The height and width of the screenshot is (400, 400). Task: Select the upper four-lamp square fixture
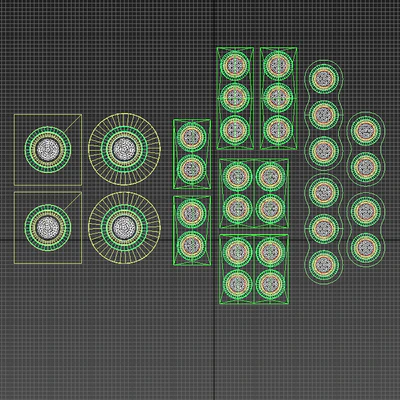coord(254,193)
